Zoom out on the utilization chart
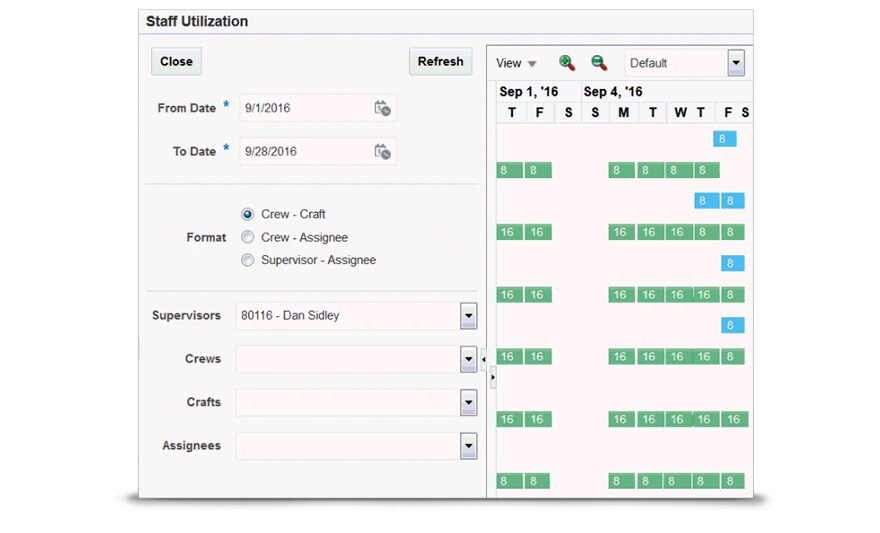 tap(599, 63)
